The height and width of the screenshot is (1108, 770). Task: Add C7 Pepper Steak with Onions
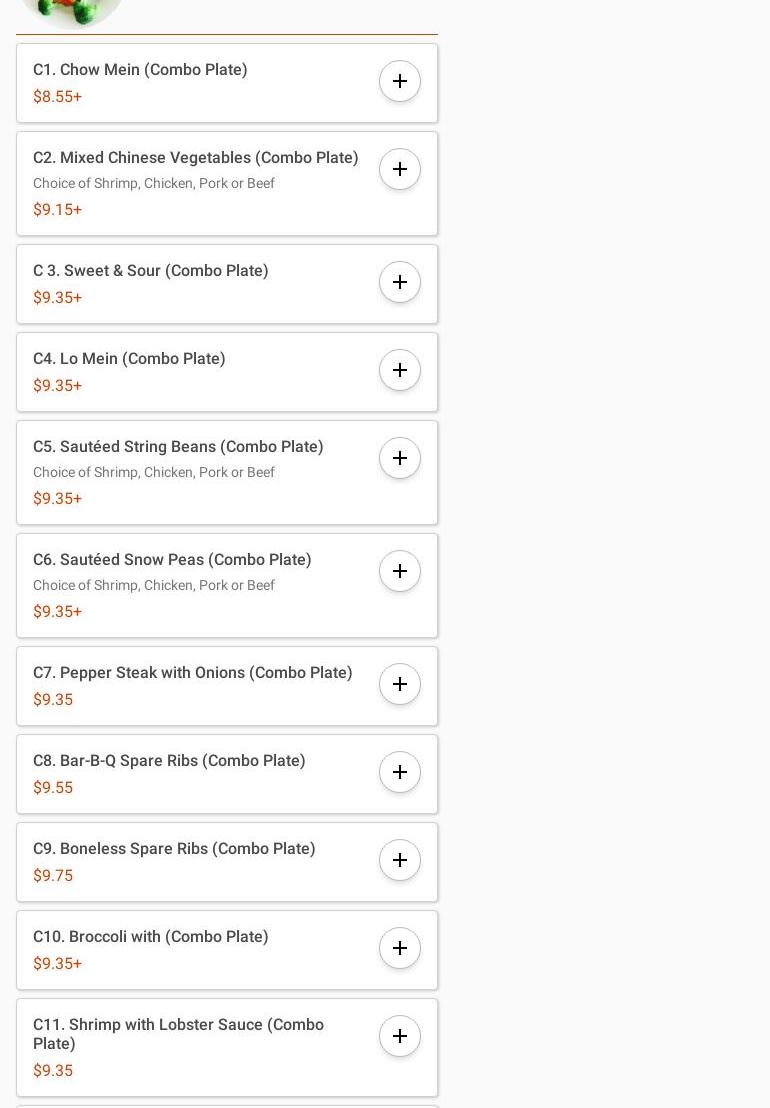pos(400,684)
